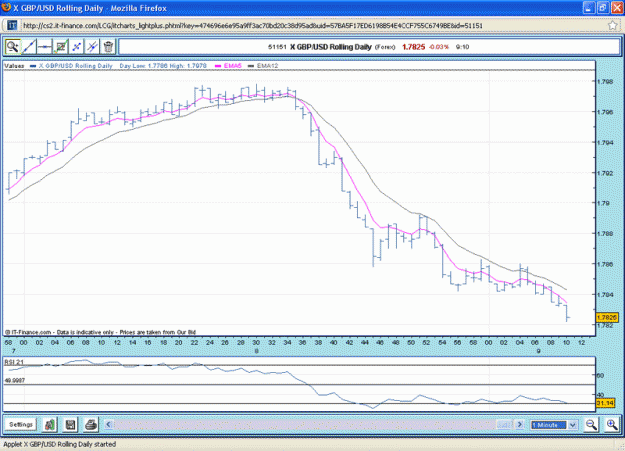Click the trade order icon next to Settings

(x=50, y=424)
